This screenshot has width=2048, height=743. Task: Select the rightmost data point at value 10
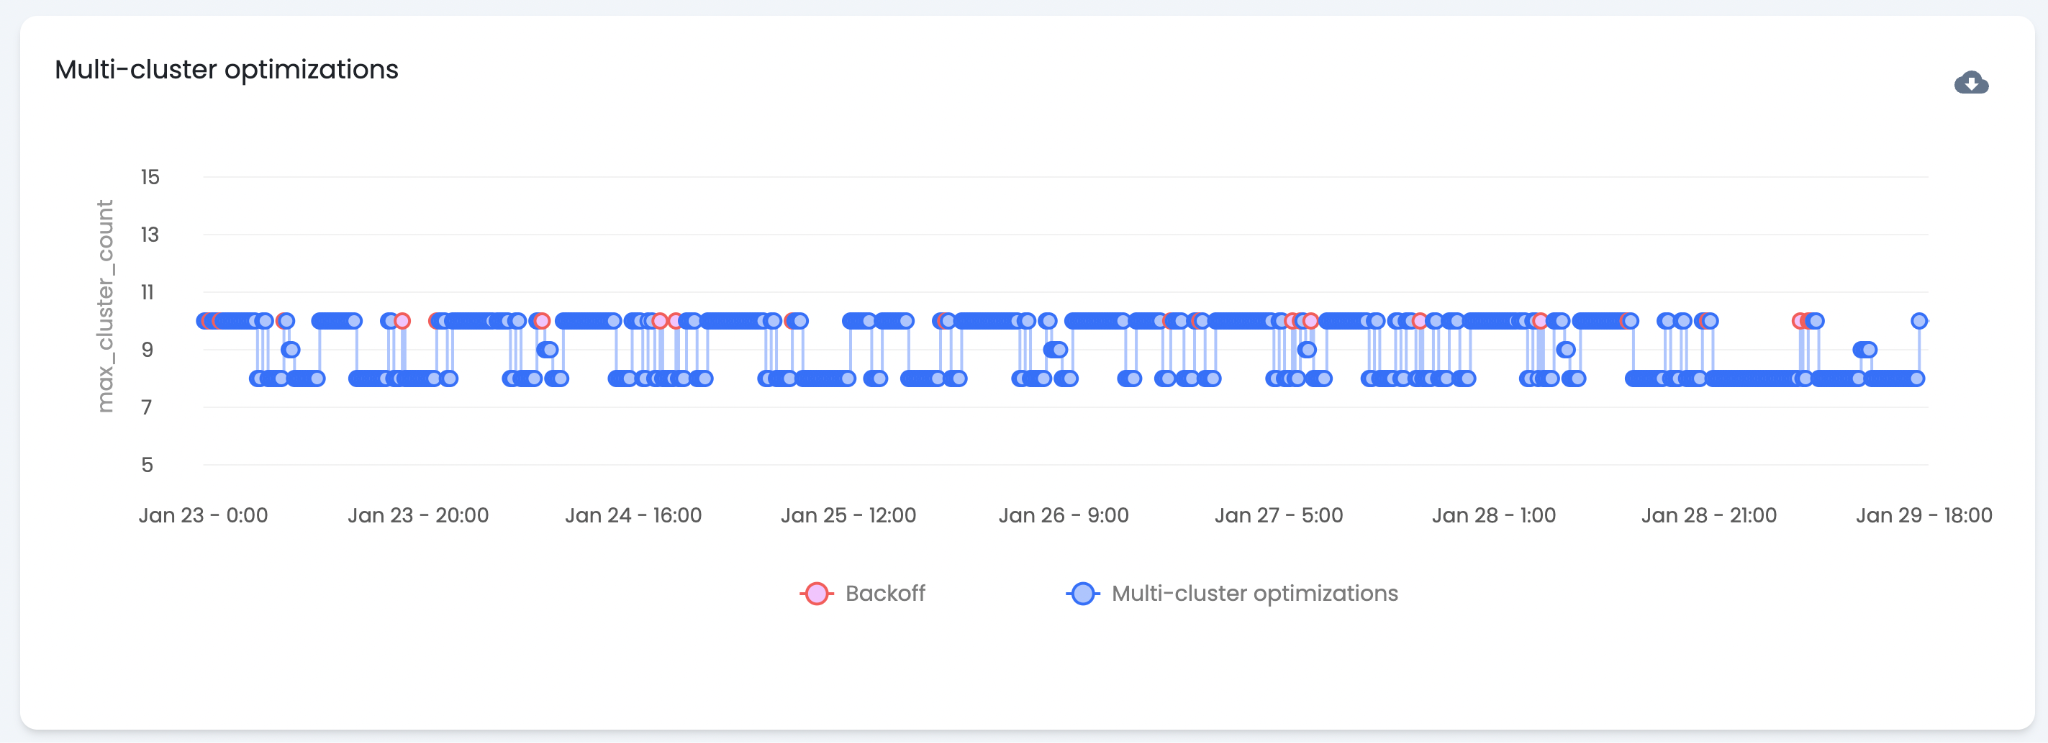click(x=1919, y=321)
